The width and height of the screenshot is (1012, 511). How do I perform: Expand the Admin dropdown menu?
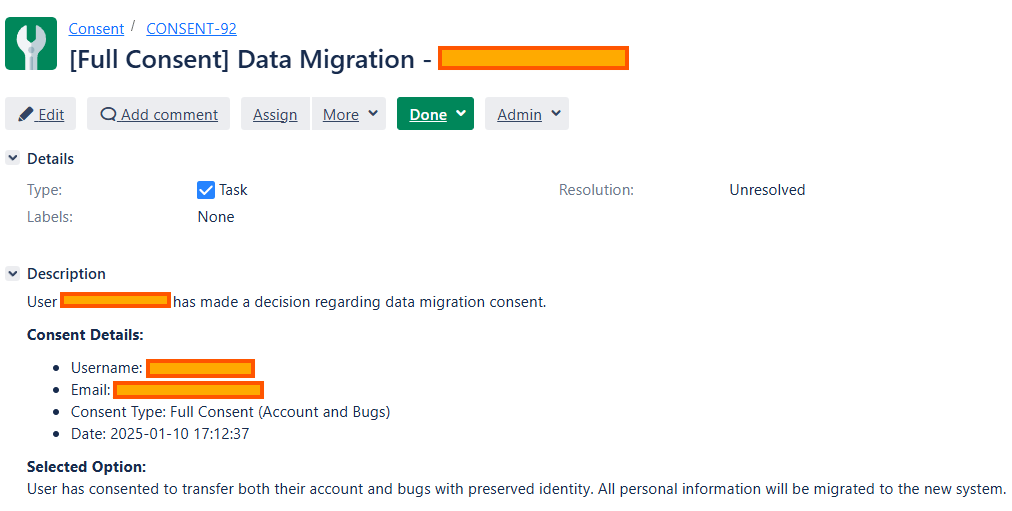[527, 114]
